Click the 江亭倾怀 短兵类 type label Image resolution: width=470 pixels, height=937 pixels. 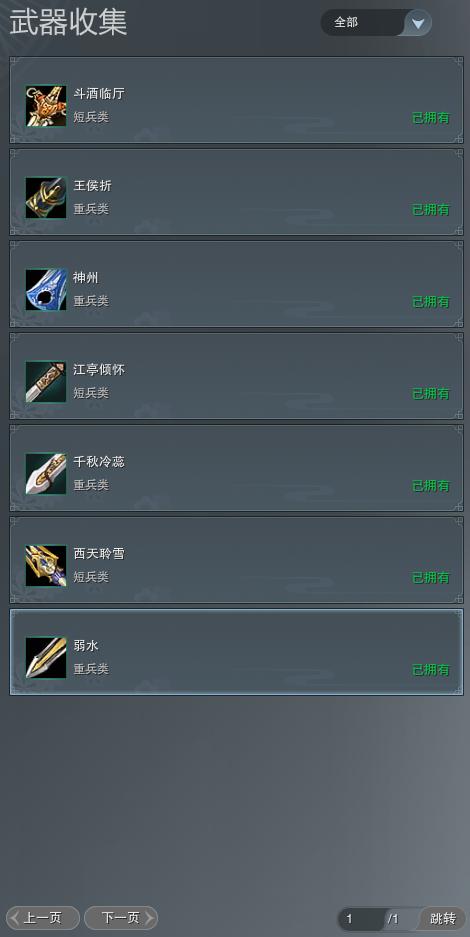(x=91, y=393)
